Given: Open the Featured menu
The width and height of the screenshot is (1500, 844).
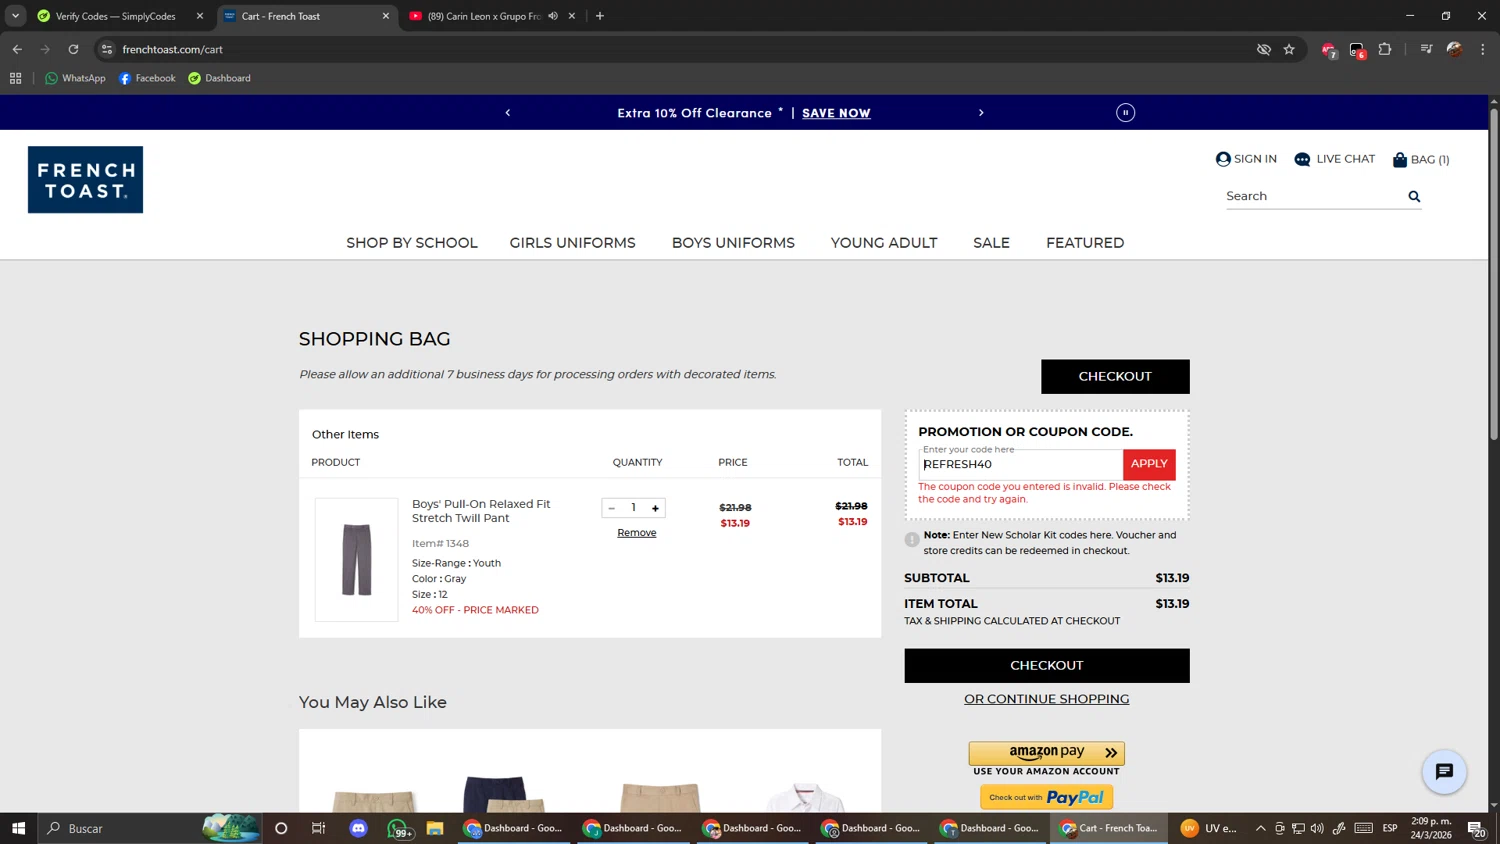Looking at the screenshot, I should coord(1085,243).
